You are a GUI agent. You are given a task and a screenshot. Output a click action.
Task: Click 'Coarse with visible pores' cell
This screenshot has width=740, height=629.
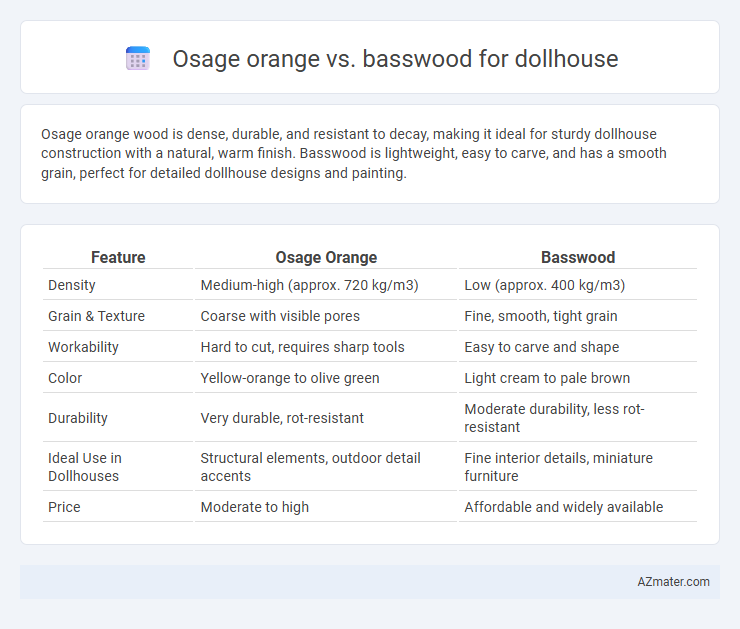(x=280, y=316)
